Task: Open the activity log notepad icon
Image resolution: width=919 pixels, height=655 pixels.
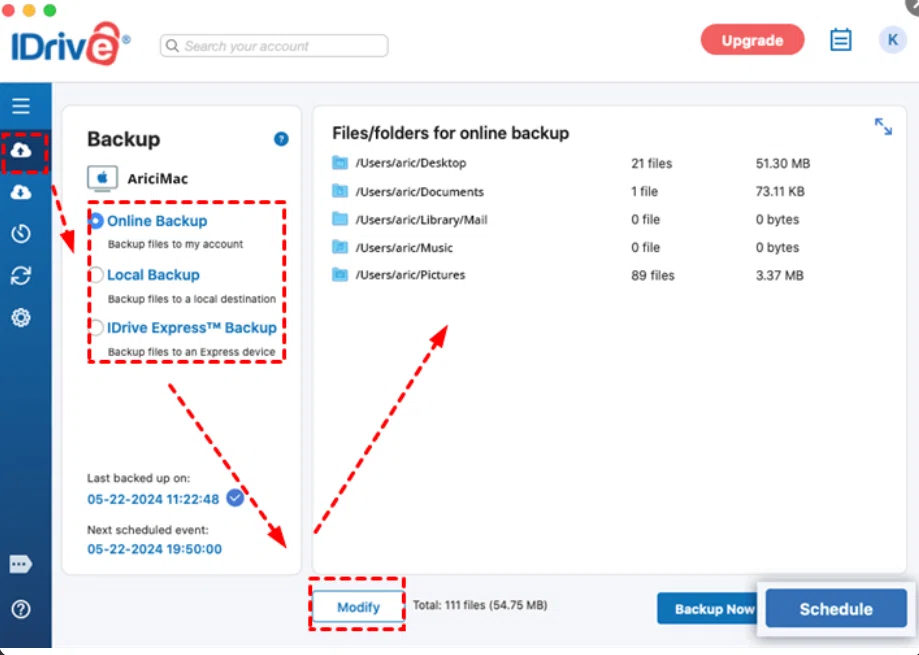Action: point(840,40)
